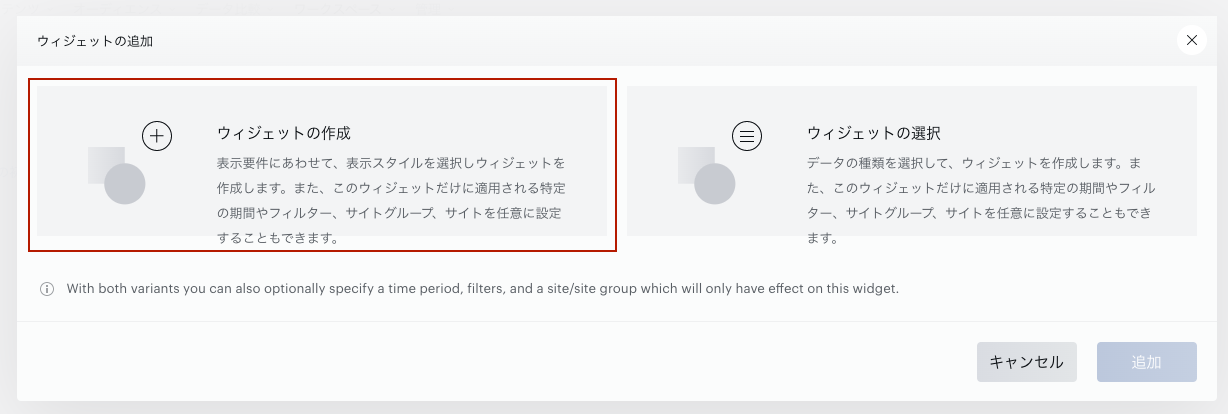Select the ウィジェットの選択 card
The width and height of the screenshot is (1228, 414).
pos(912,161)
